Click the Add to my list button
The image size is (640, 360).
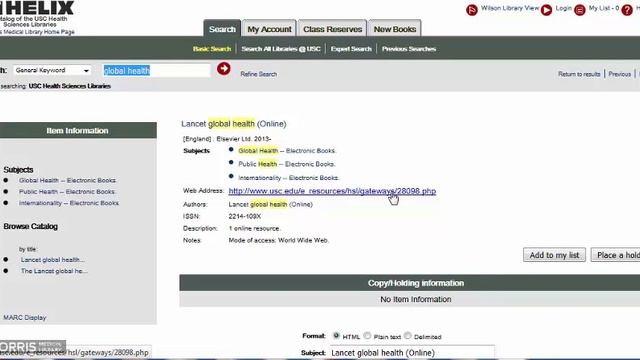[x=554, y=255]
